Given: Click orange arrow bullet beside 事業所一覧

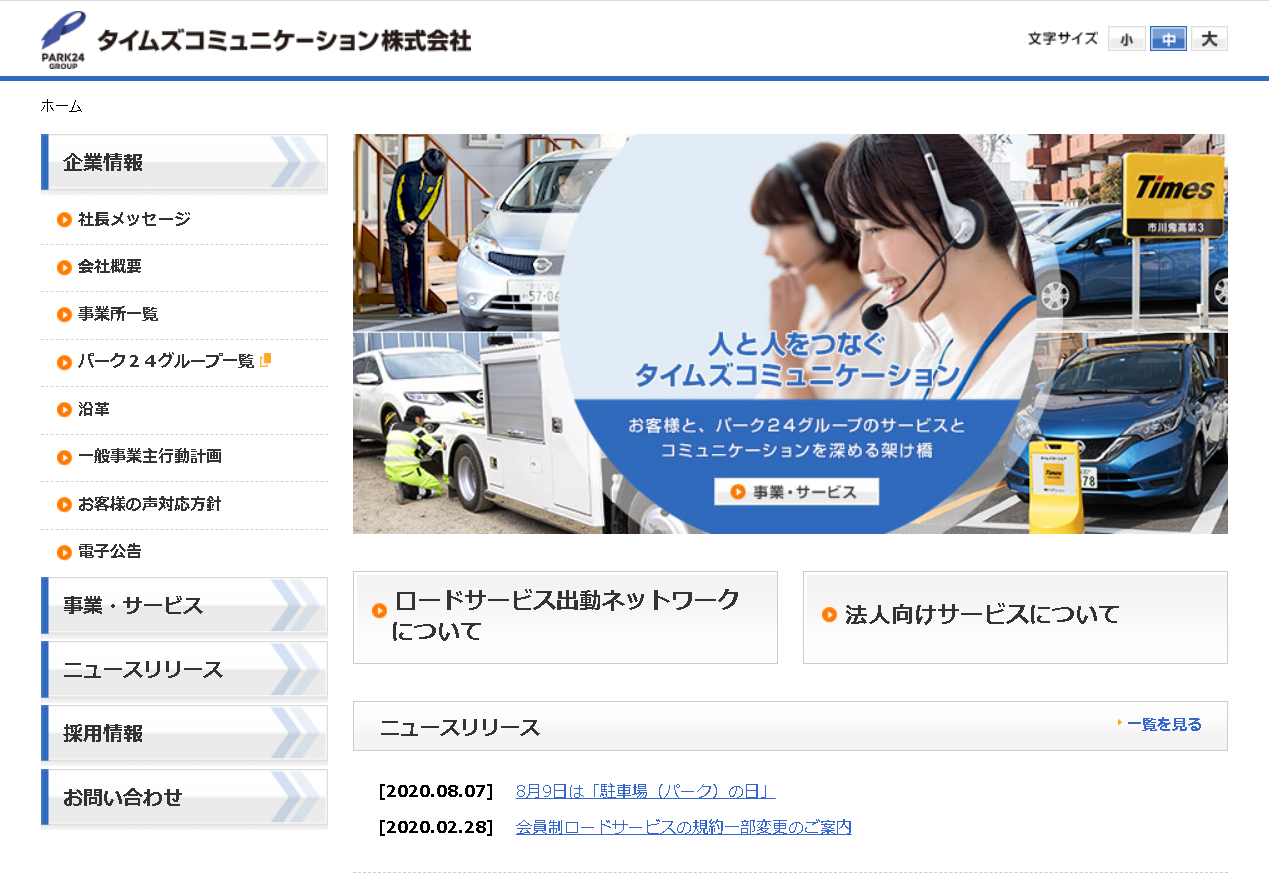Looking at the screenshot, I should click(x=64, y=315).
